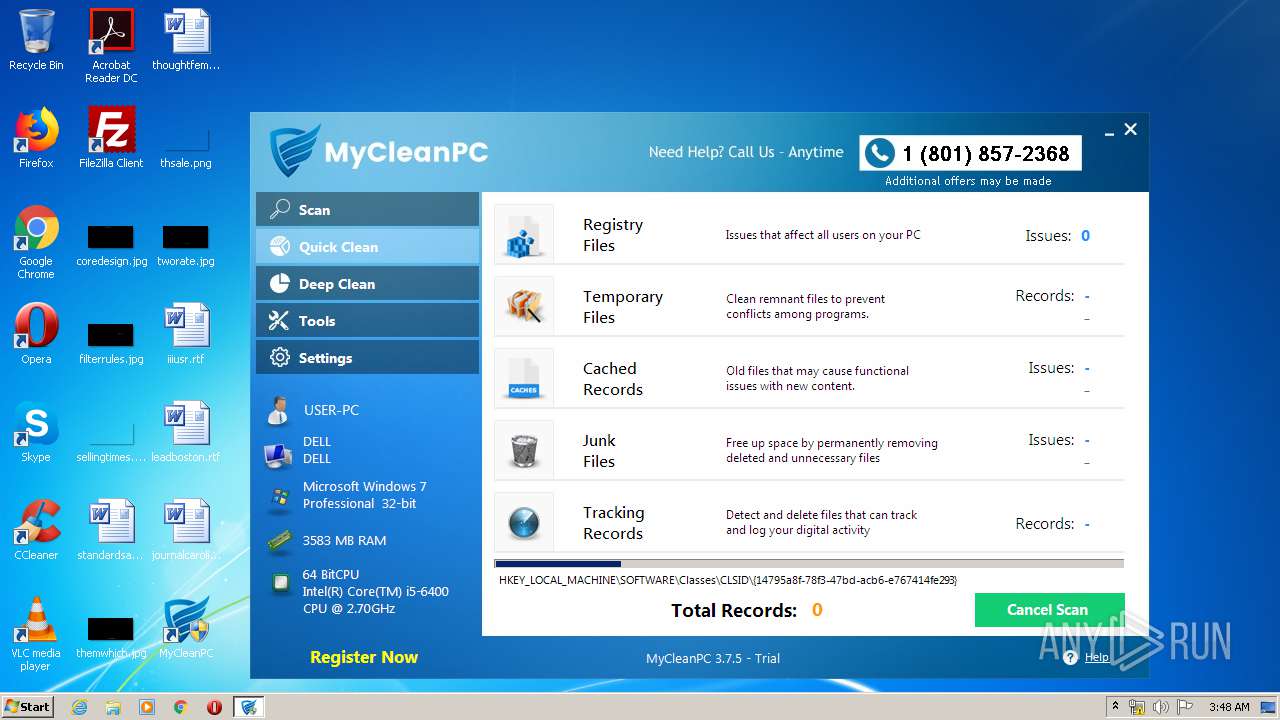
Task: Open the Deep Clean section
Action: click(x=367, y=284)
